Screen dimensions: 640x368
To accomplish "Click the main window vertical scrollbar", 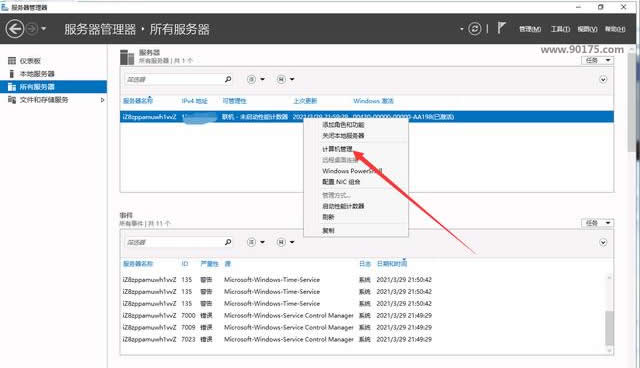I will (631, 102).
